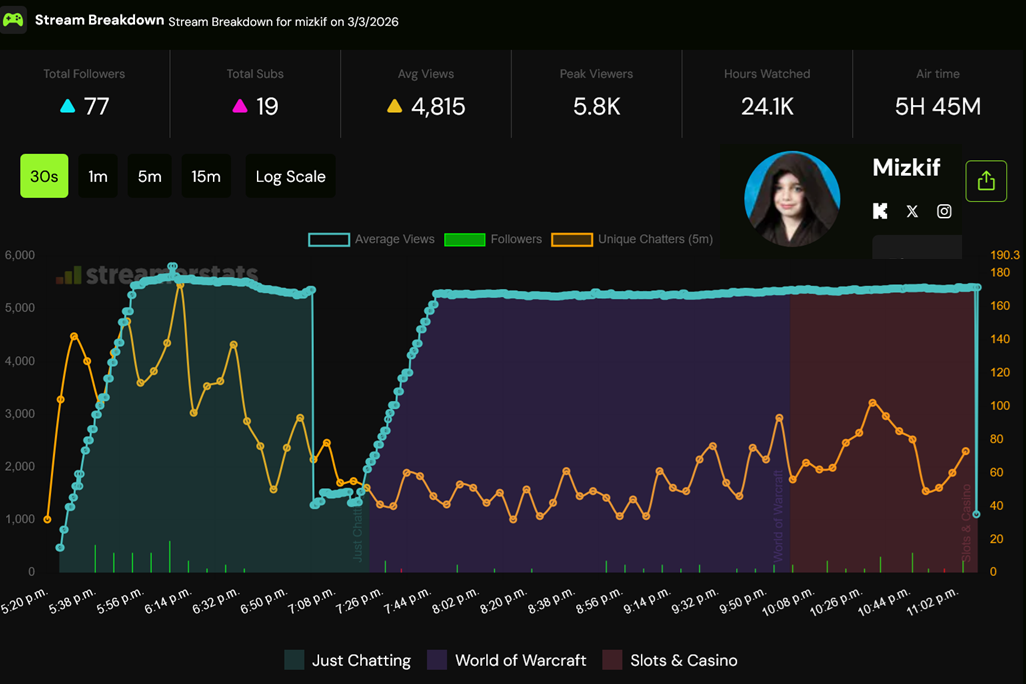The height and width of the screenshot is (684, 1026).
Task: Click the yellow Avg Views triangle
Action: (394, 106)
